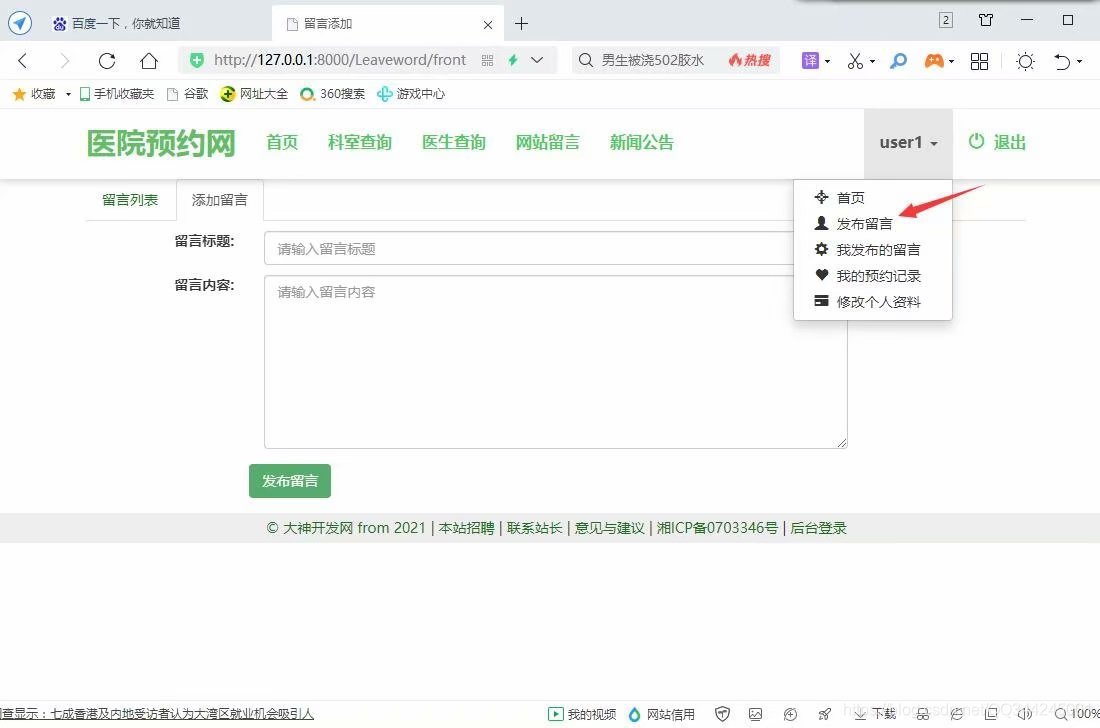
Task: Open the 游戏中心 bookmark
Action: [411, 94]
